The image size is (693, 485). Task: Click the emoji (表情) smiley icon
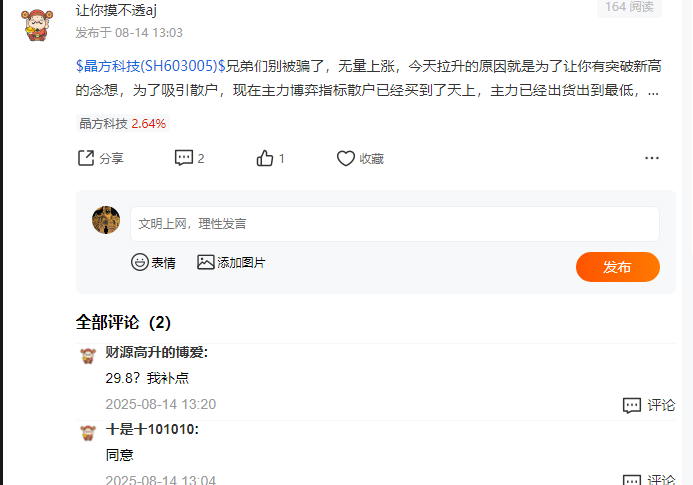coord(140,262)
